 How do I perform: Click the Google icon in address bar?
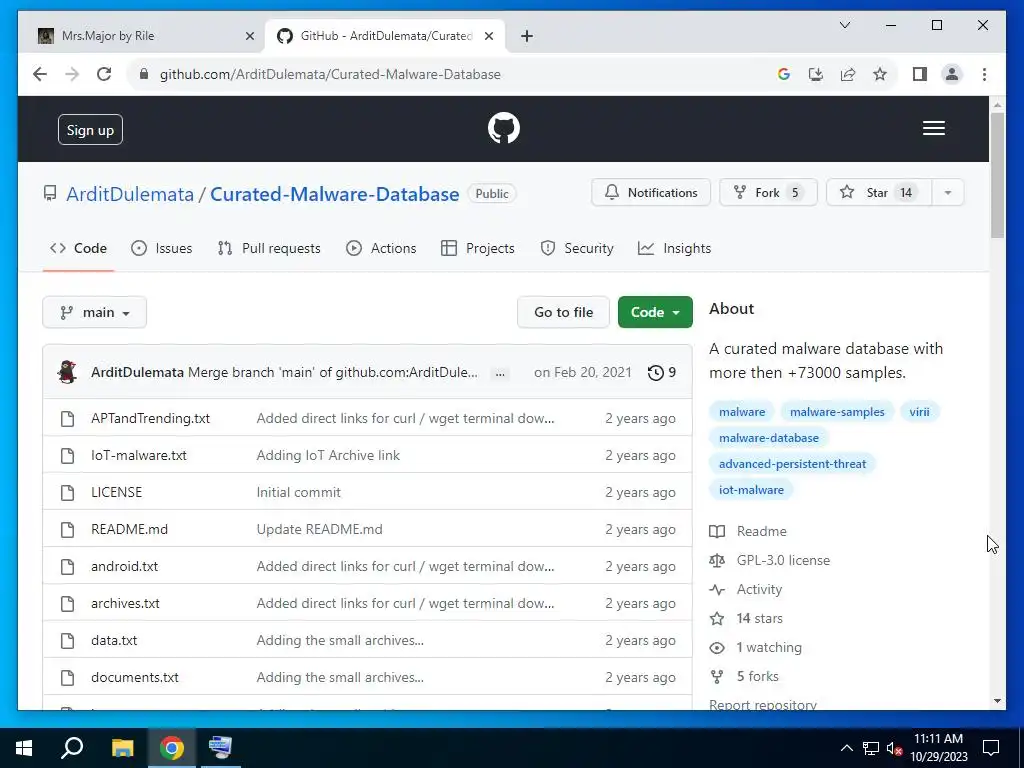pyautogui.click(x=784, y=74)
